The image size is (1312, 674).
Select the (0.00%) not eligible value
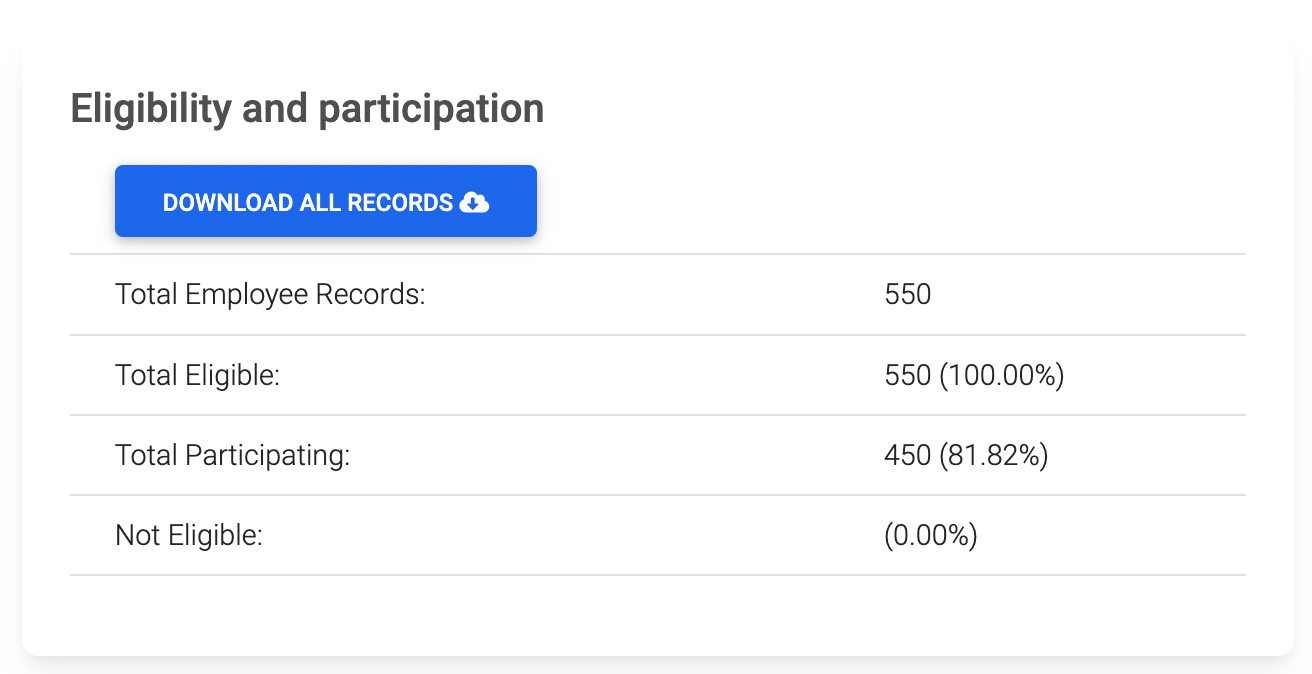tap(931, 535)
